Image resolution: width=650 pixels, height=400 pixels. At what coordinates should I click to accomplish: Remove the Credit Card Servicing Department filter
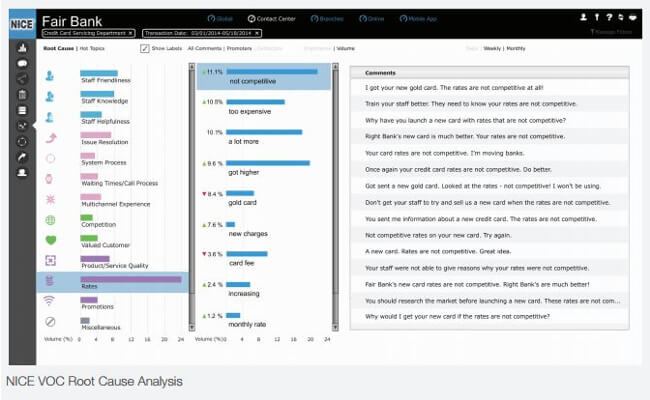point(131,33)
